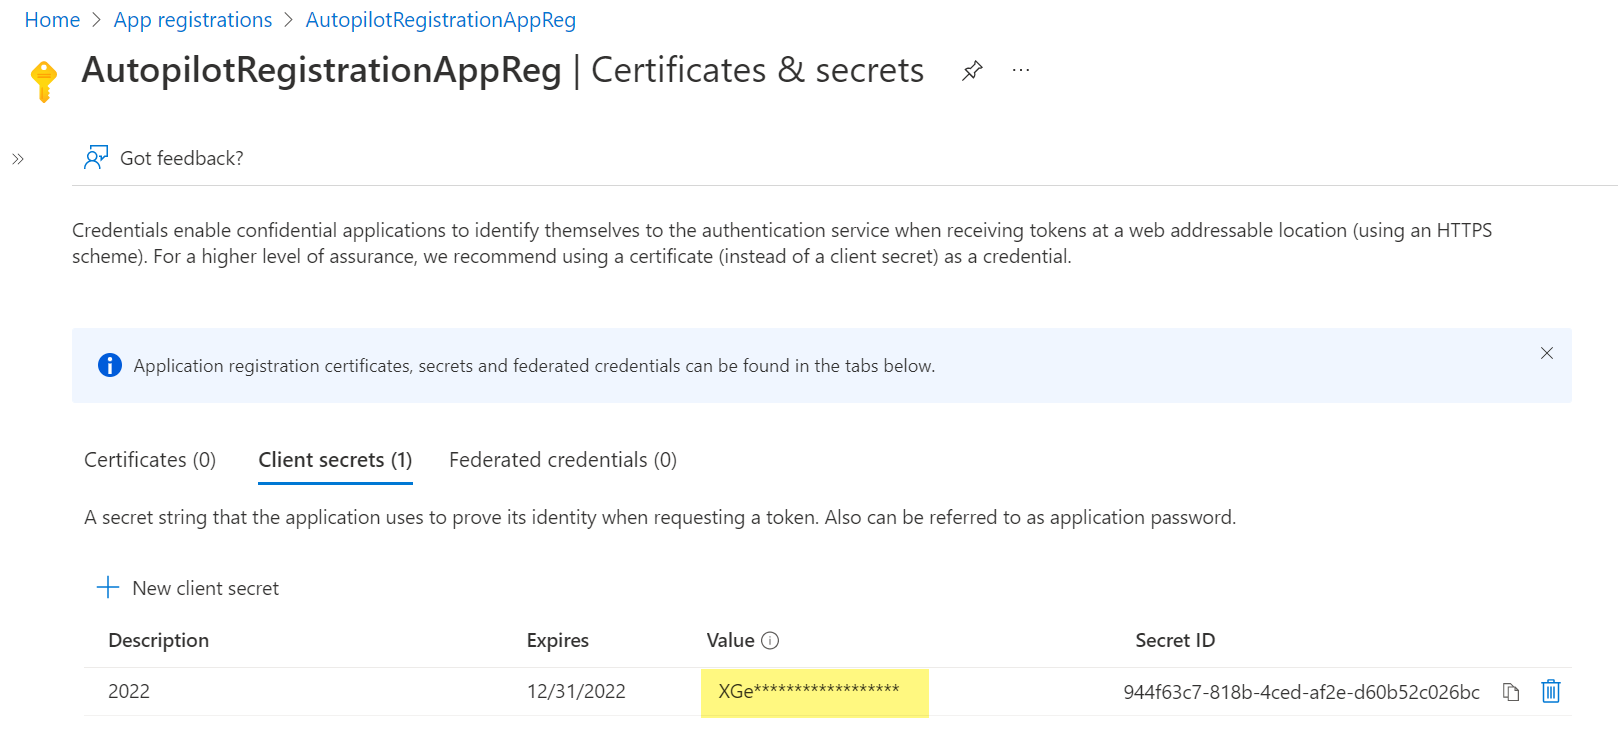Show the Value column info tooltip icon
Image resolution: width=1618 pixels, height=743 pixels.
click(770, 641)
